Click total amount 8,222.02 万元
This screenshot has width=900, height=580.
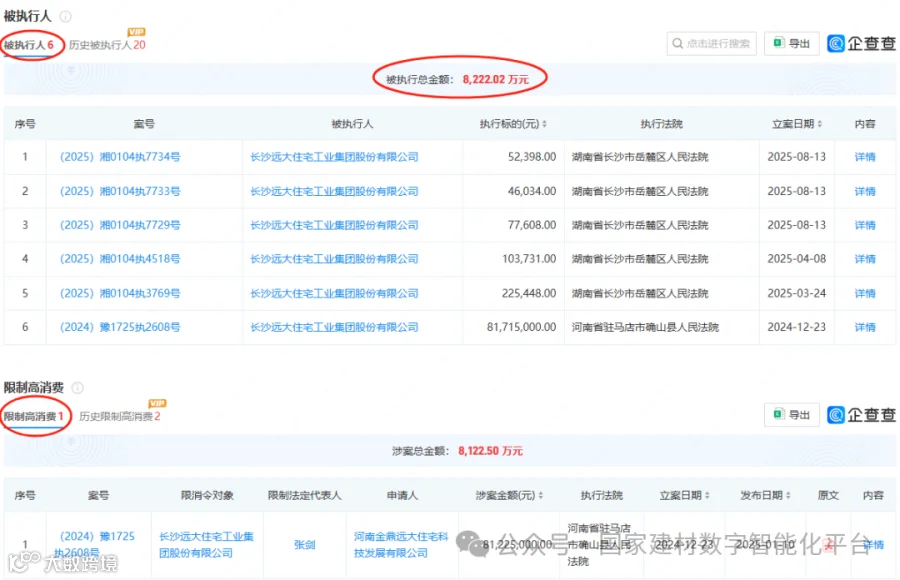[x=495, y=79]
